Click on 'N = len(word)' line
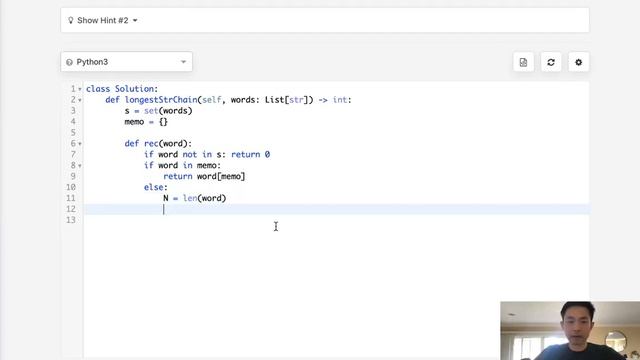The width and height of the screenshot is (640, 360). [195, 198]
